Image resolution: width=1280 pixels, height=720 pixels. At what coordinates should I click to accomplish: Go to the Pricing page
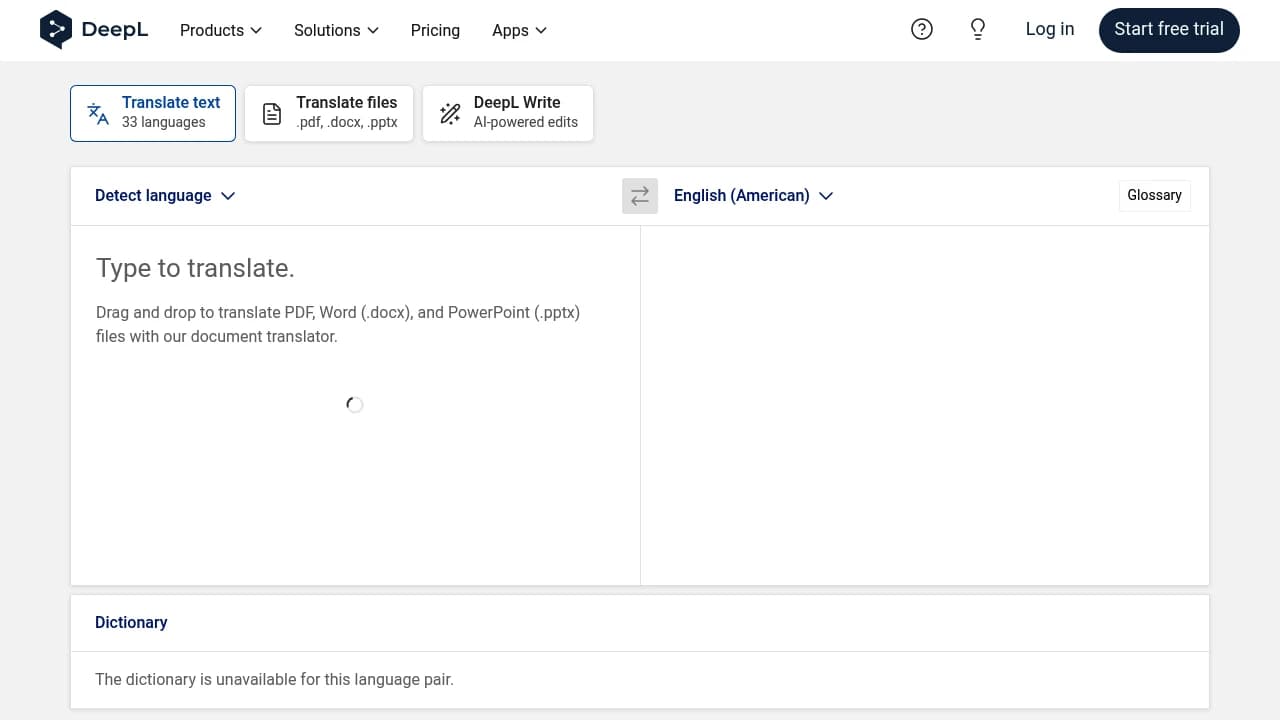[435, 30]
